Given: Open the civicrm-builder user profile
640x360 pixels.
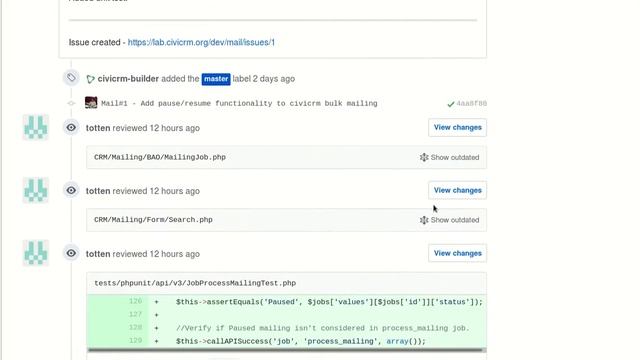Looking at the screenshot, I should point(128,79).
